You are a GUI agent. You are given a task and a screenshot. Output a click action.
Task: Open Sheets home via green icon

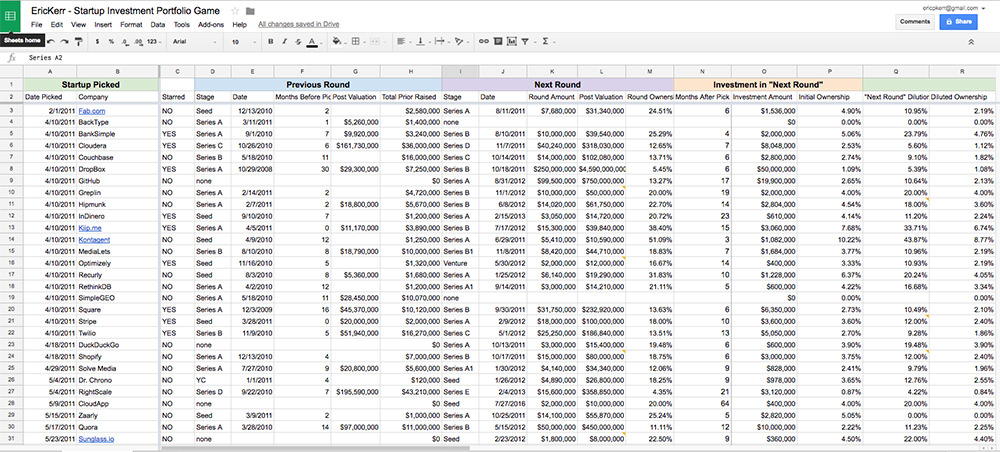(10, 16)
